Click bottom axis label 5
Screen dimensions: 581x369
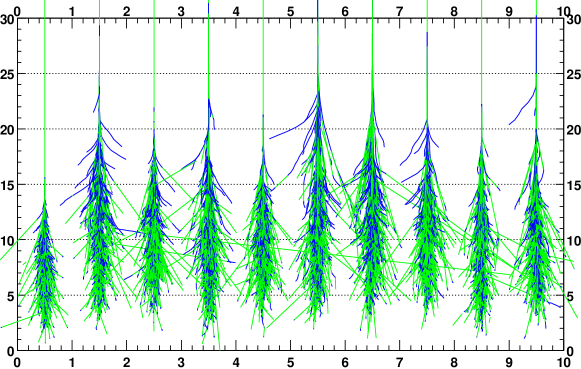(290, 362)
